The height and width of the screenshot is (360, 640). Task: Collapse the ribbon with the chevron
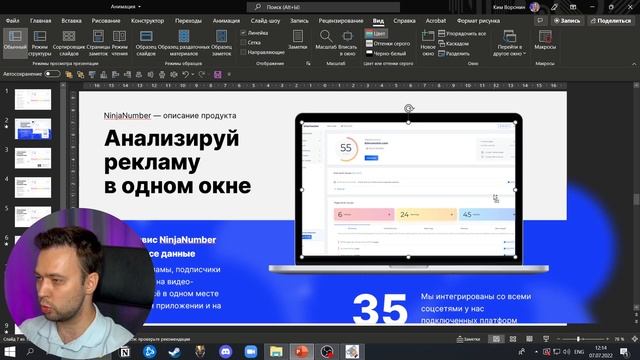point(634,64)
